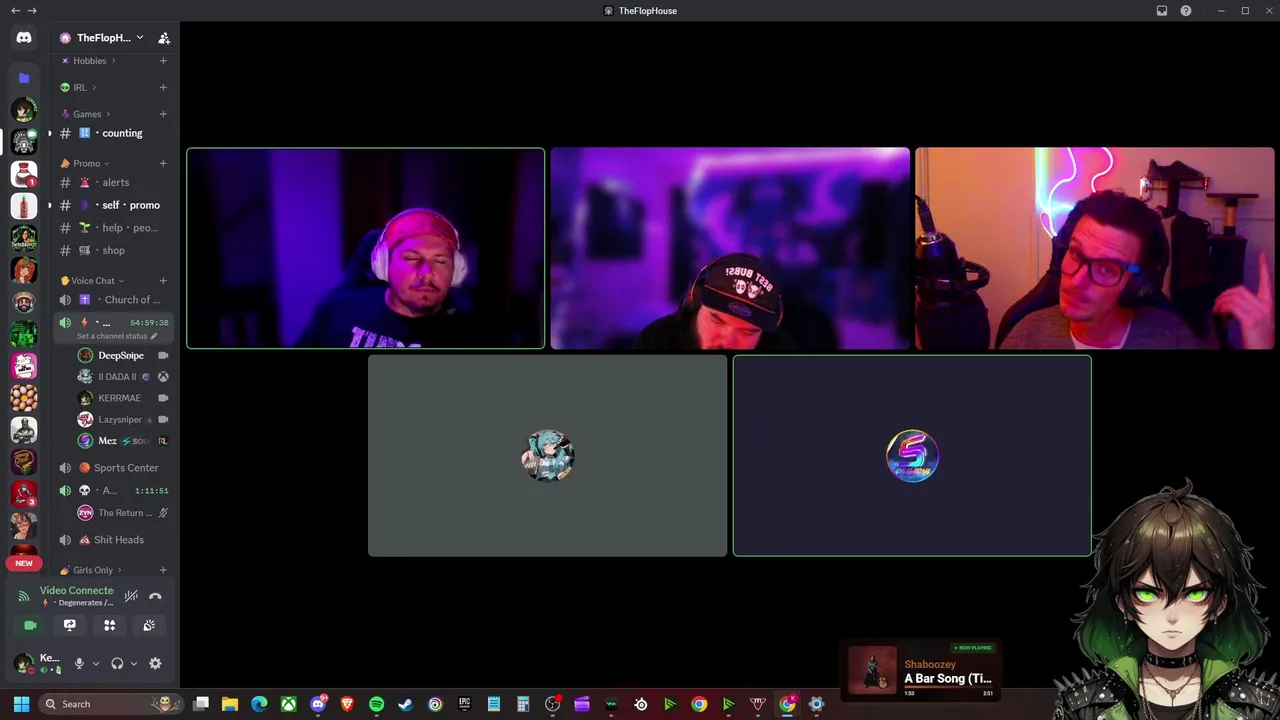
Task: Open the counting text channel
Action: tap(113, 133)
